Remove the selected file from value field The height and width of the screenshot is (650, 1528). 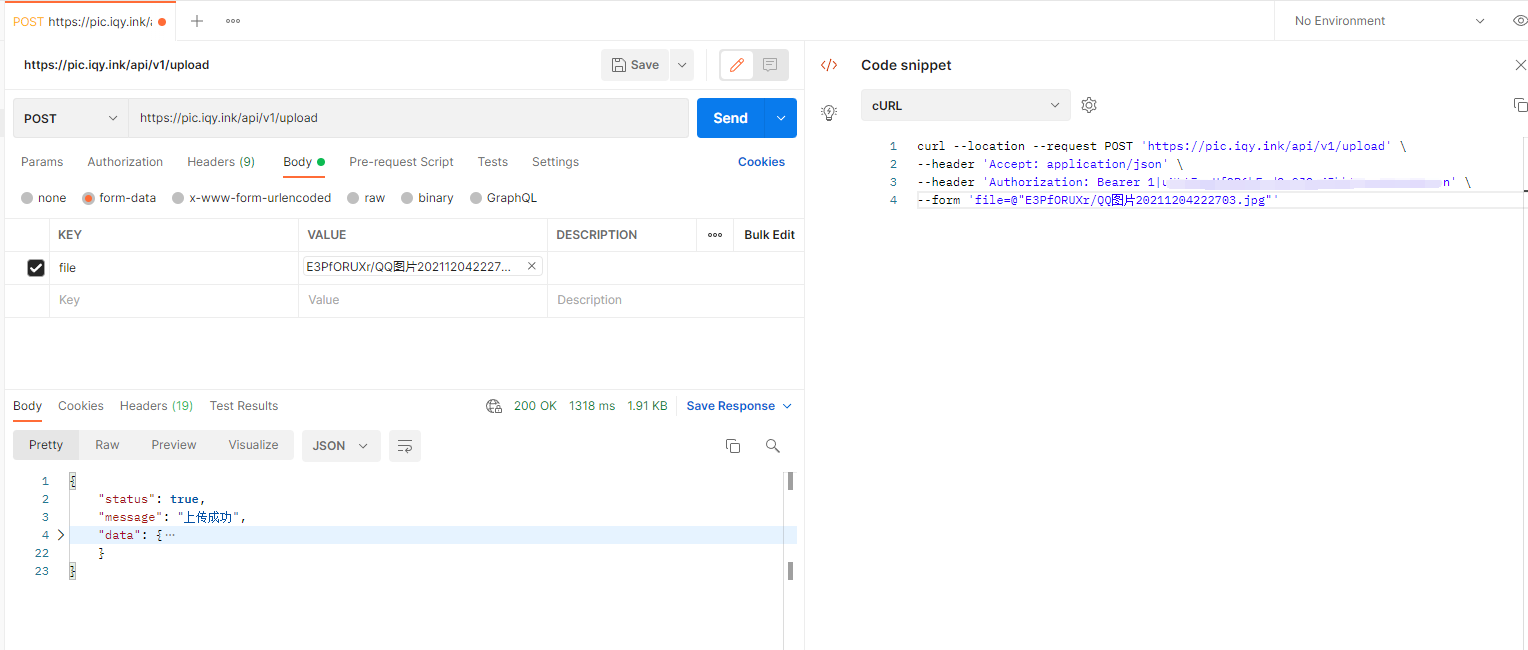click(532, 266)
